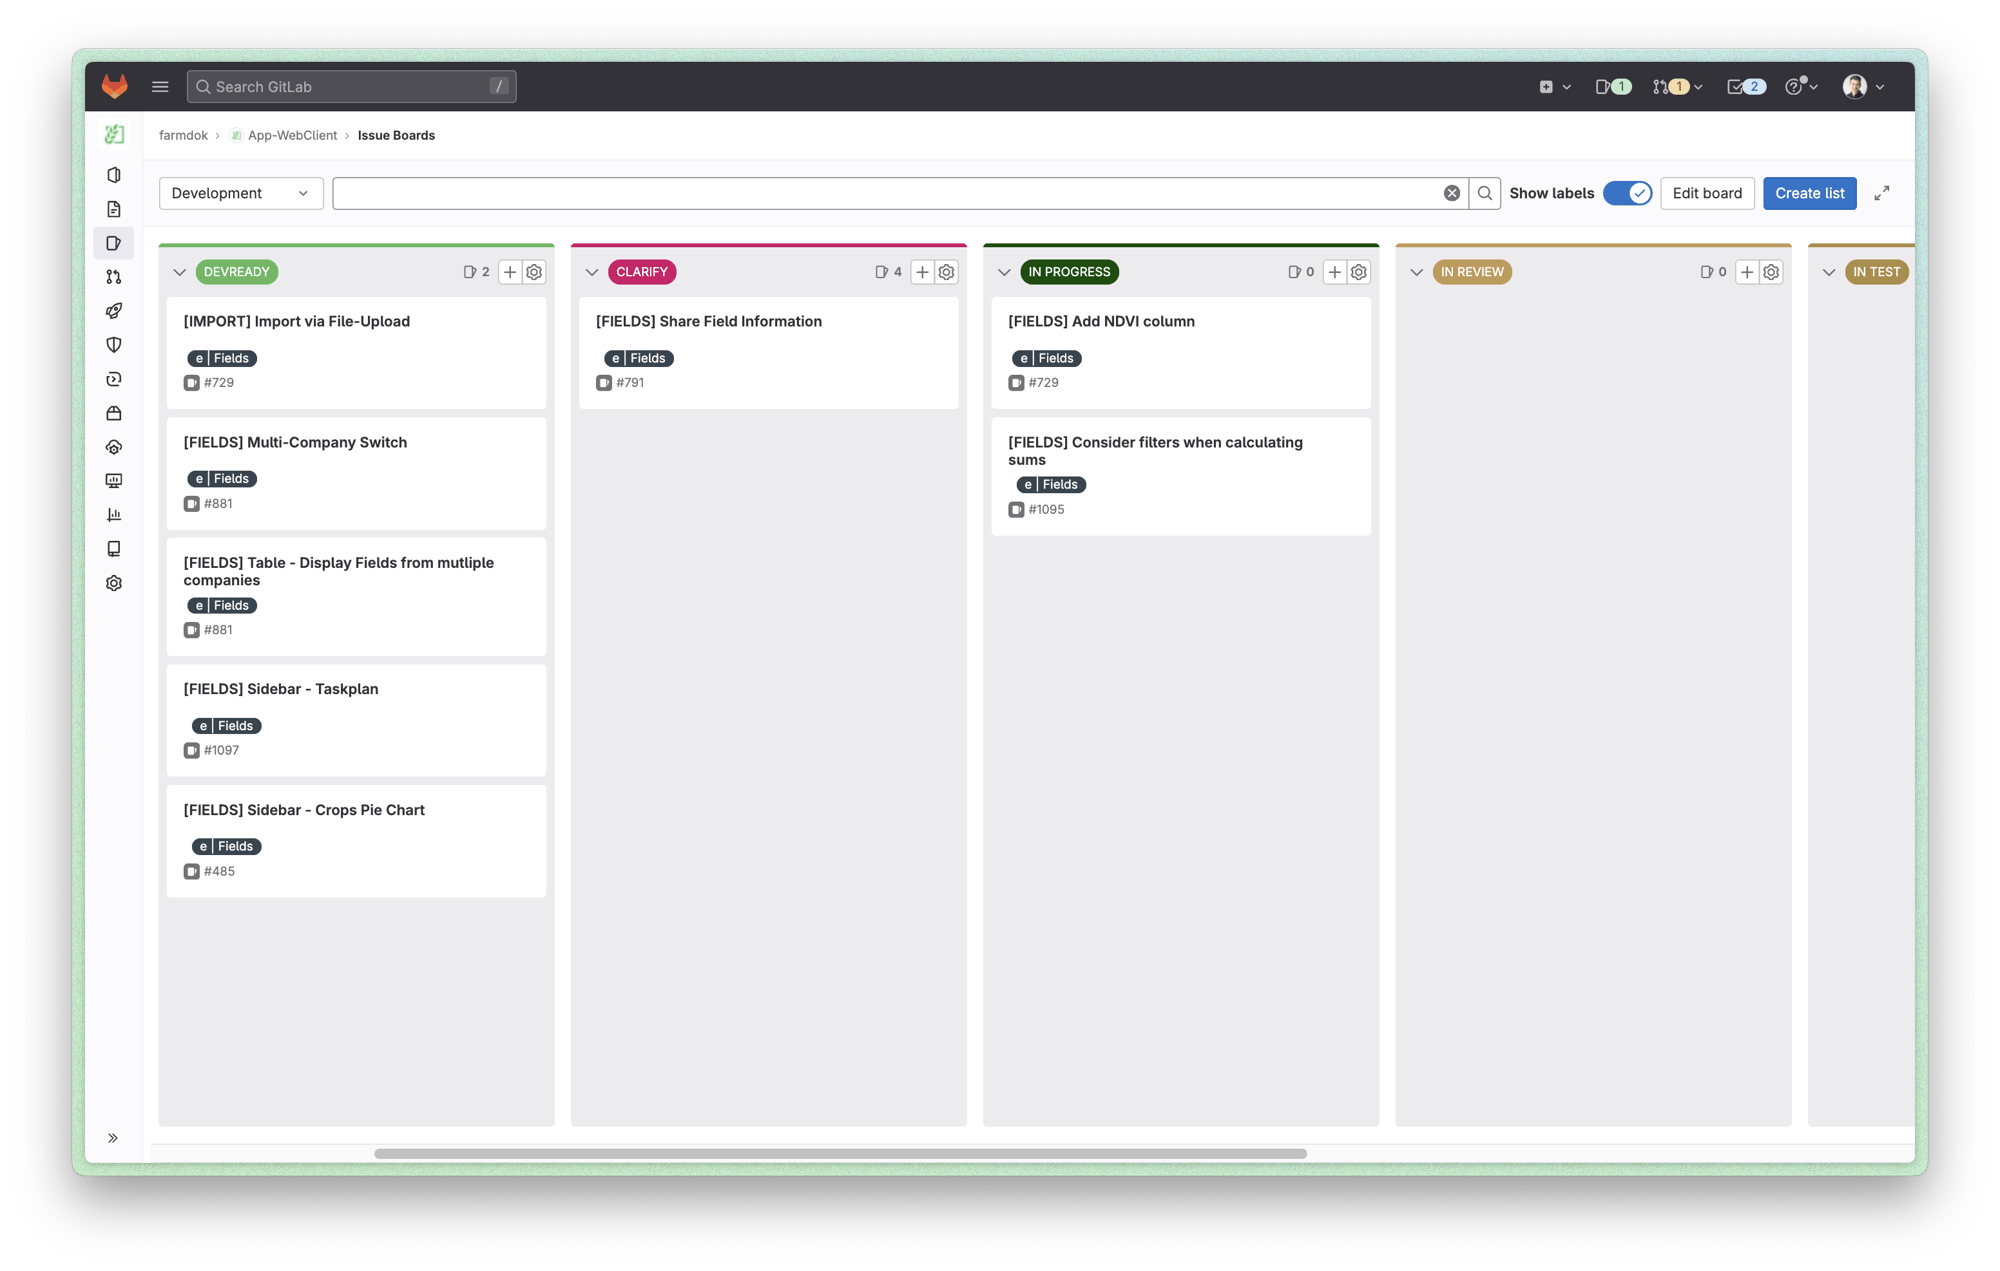Open the hamburger menu icon

(159, 86)
